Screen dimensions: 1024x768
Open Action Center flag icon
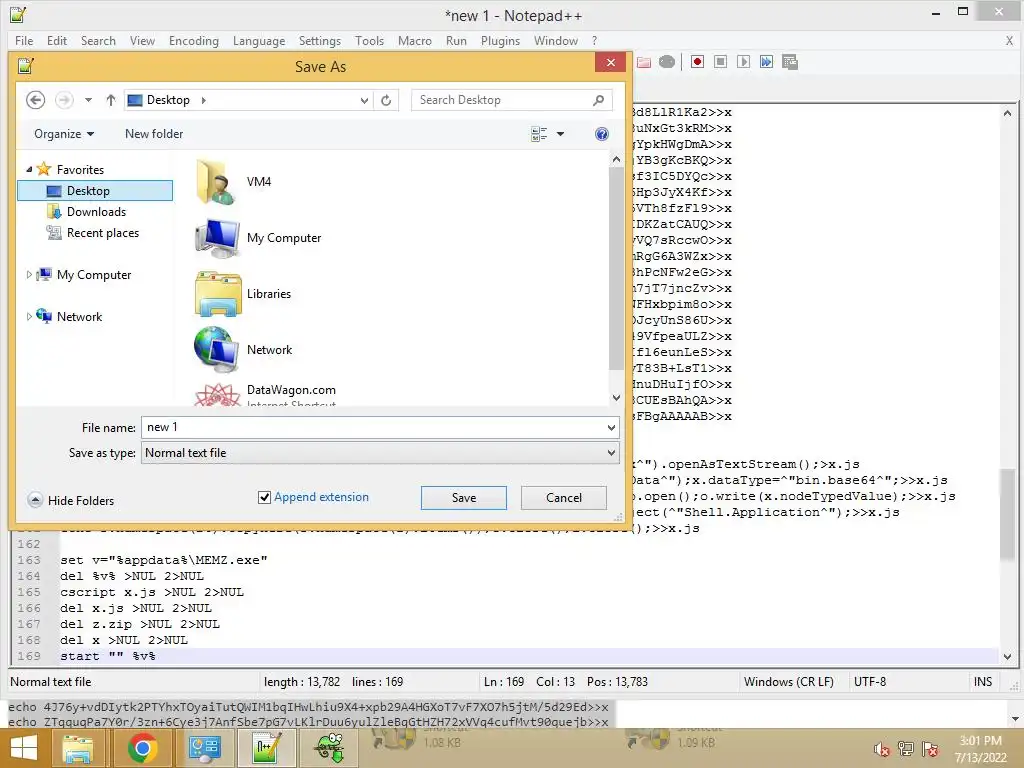pyautogui.click(x=930, y=749)
